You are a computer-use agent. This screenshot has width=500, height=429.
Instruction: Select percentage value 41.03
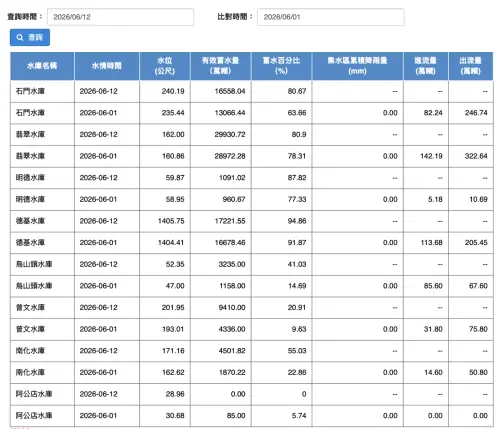[x=297, y=264]
